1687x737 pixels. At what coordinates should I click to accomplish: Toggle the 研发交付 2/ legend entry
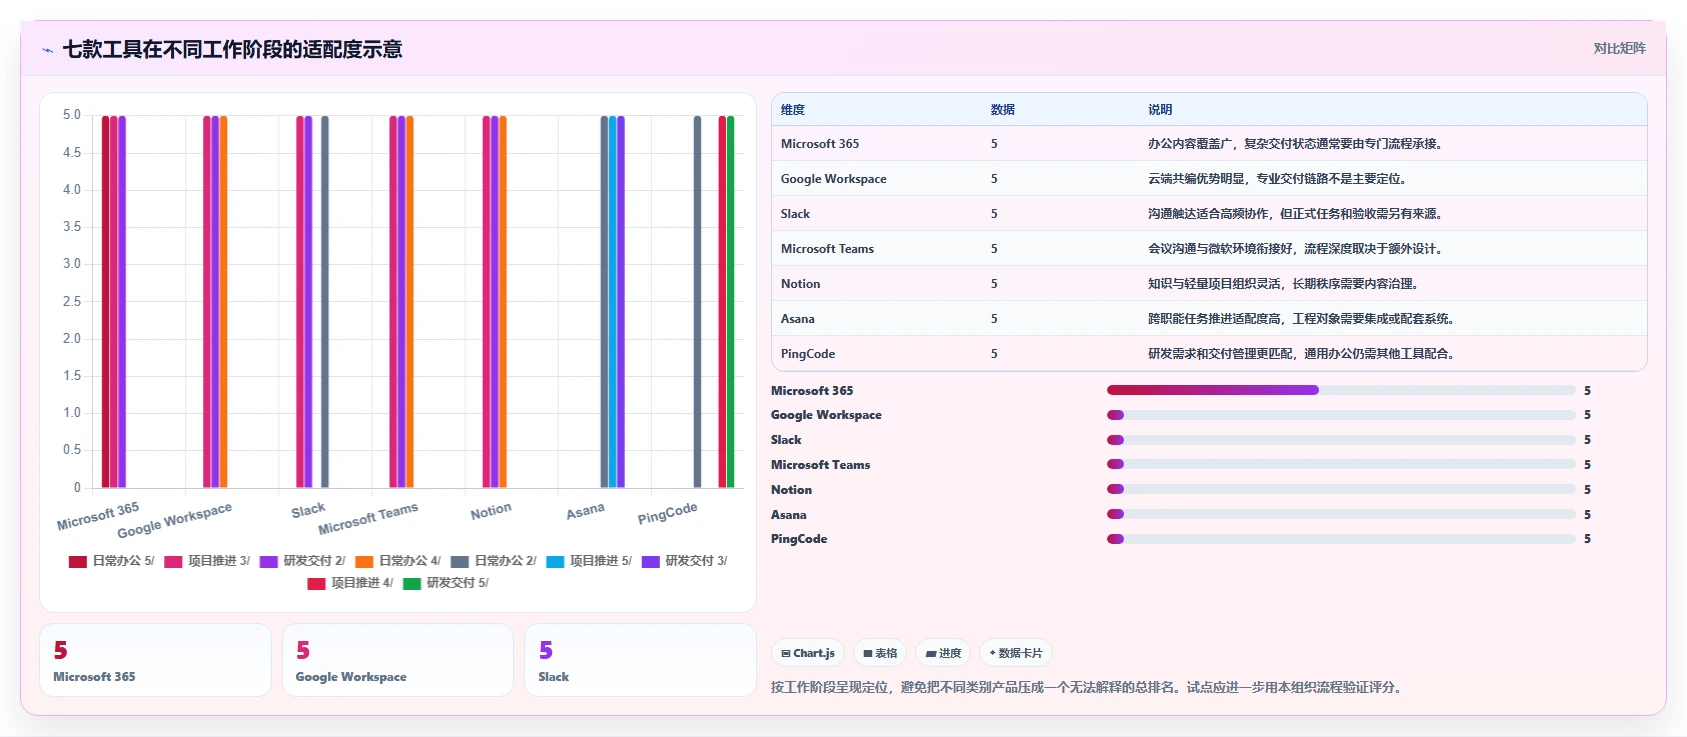coord(302,561)
